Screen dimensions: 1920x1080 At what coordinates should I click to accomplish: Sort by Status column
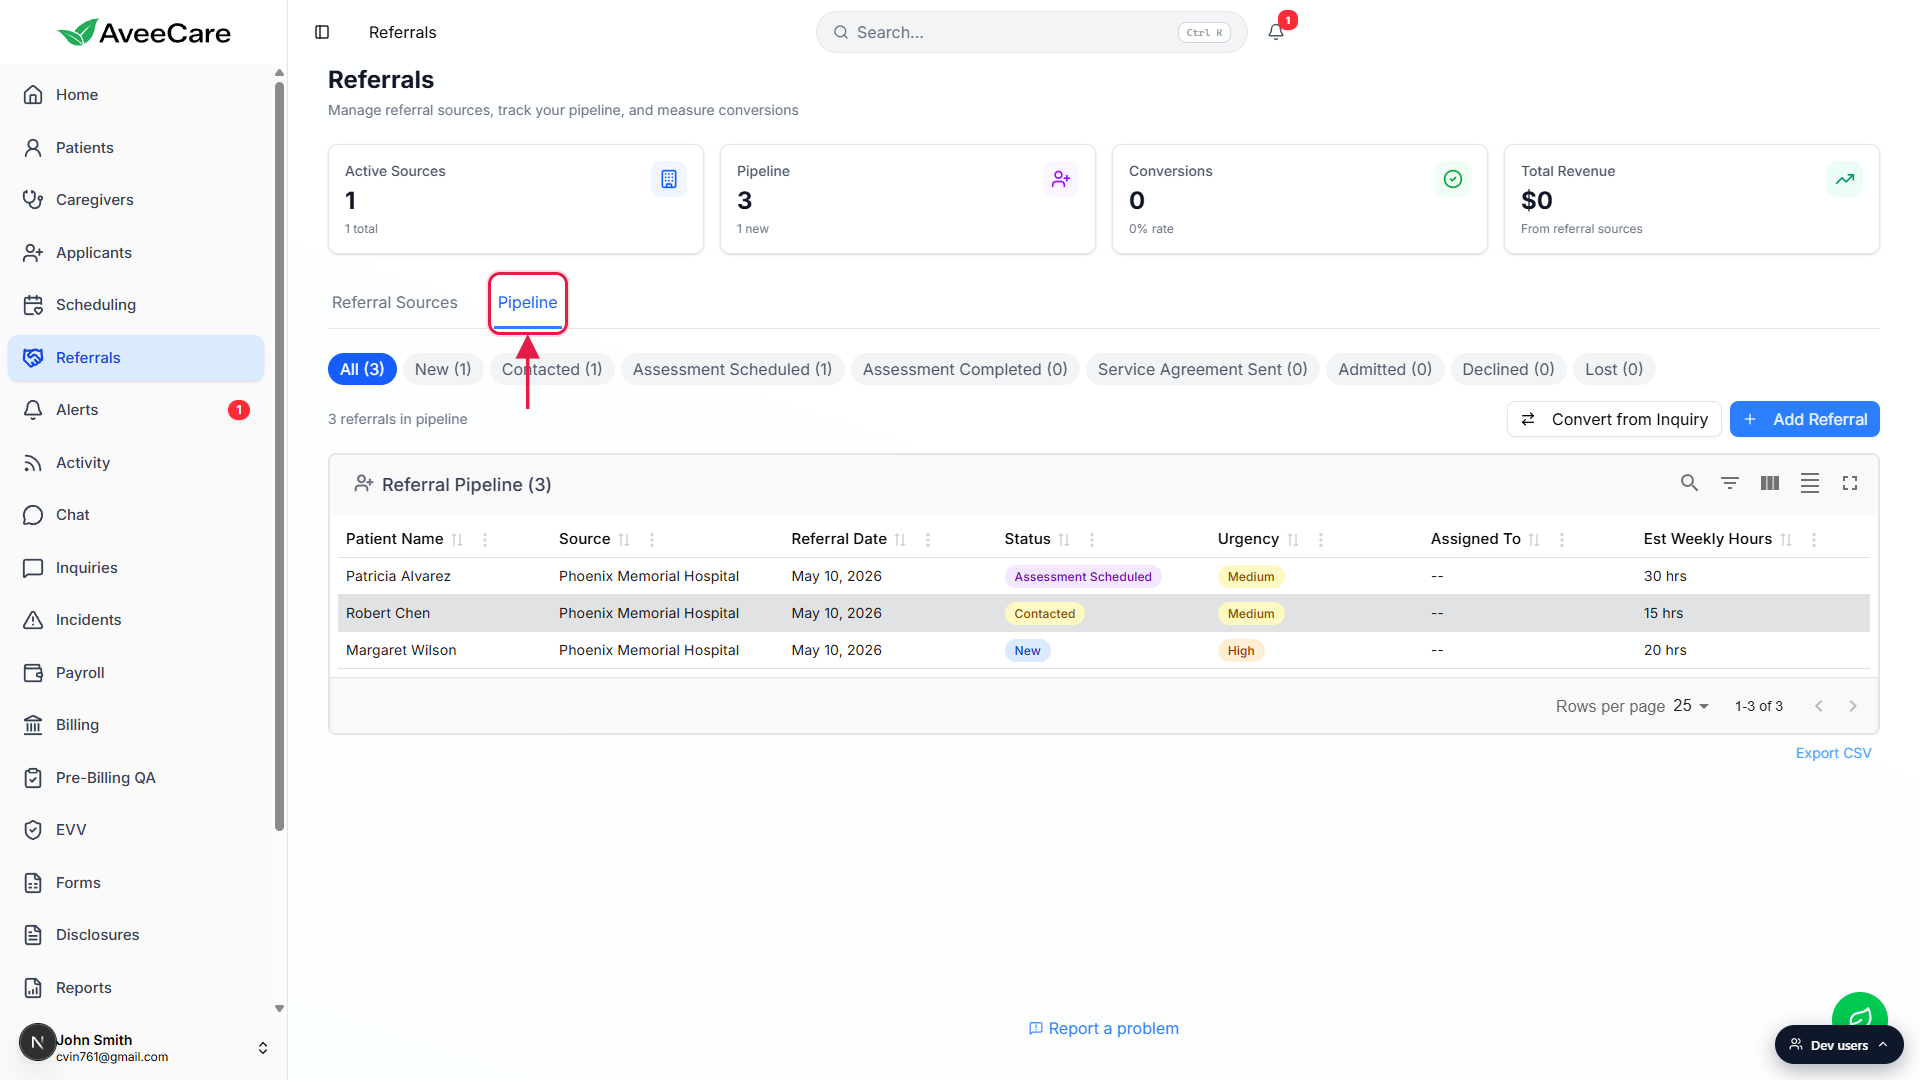coord(1064,540)
